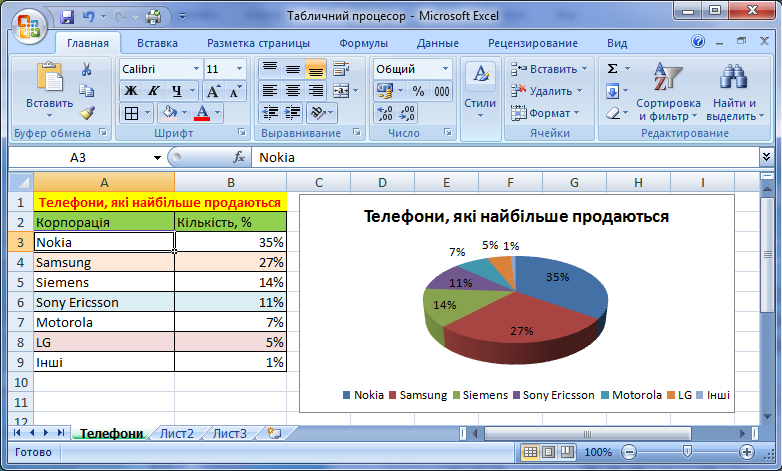Click the zoom slider handle

(687, 452)
